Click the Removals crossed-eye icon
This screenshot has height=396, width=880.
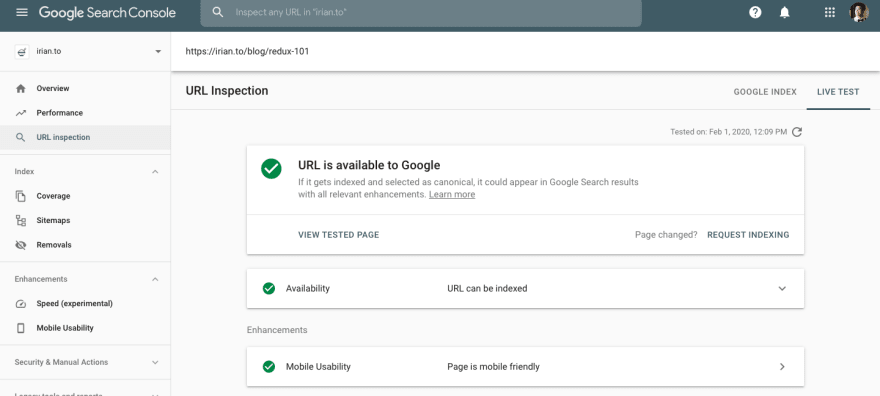21,245
